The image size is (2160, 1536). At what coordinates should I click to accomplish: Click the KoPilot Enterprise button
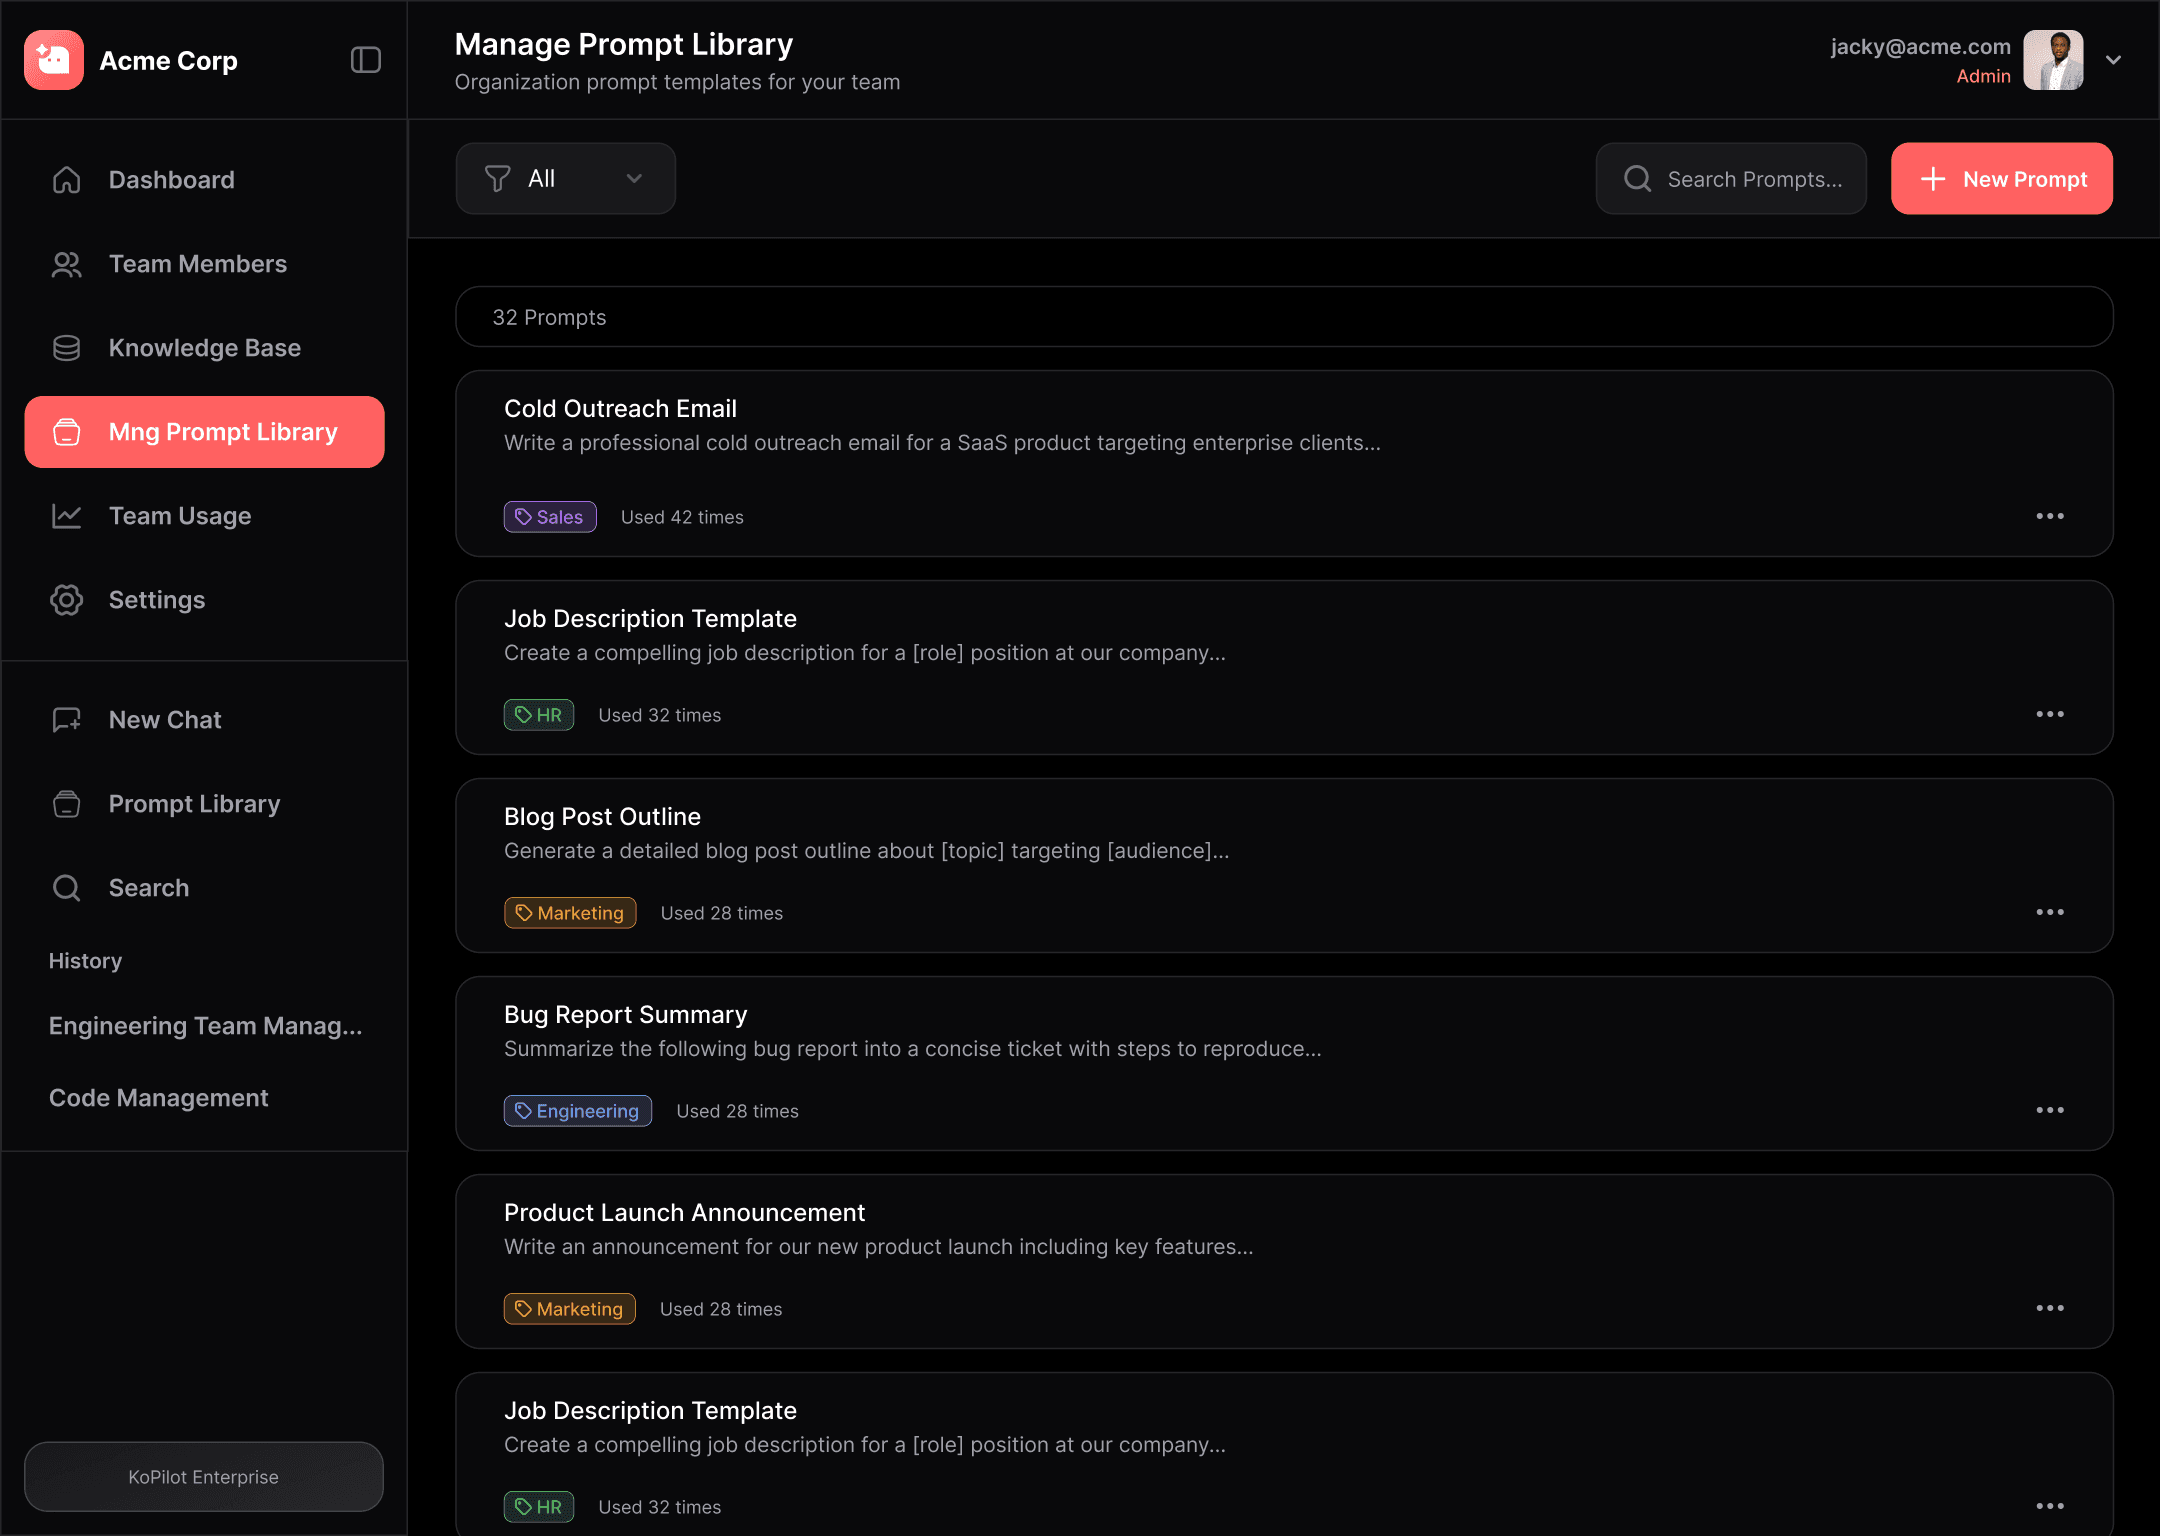204,1477
